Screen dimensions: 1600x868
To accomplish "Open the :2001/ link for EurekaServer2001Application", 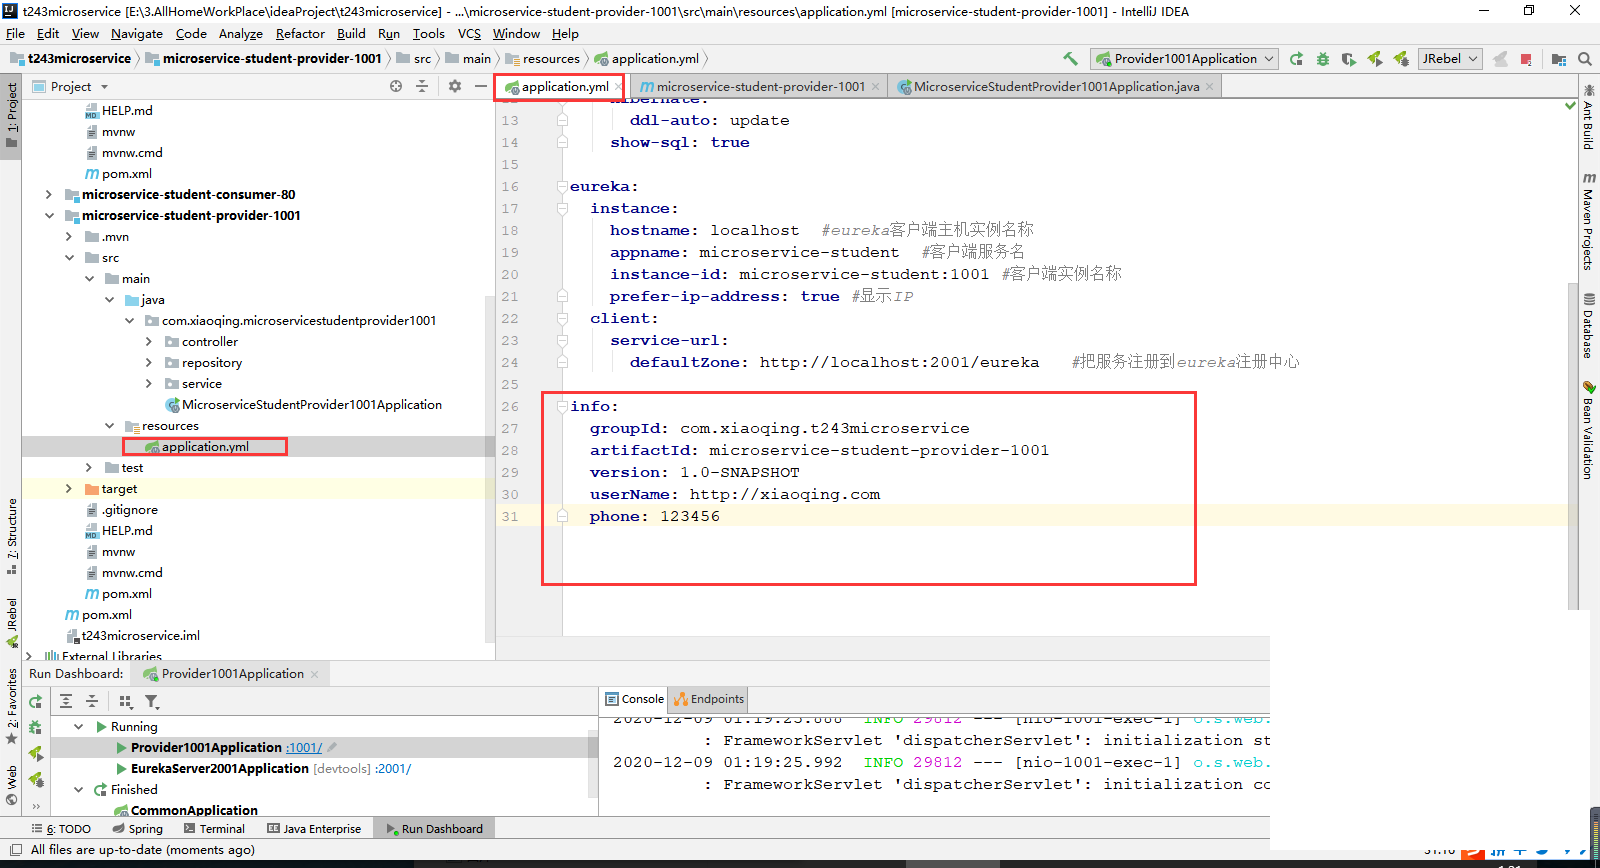I will [393, 769].
